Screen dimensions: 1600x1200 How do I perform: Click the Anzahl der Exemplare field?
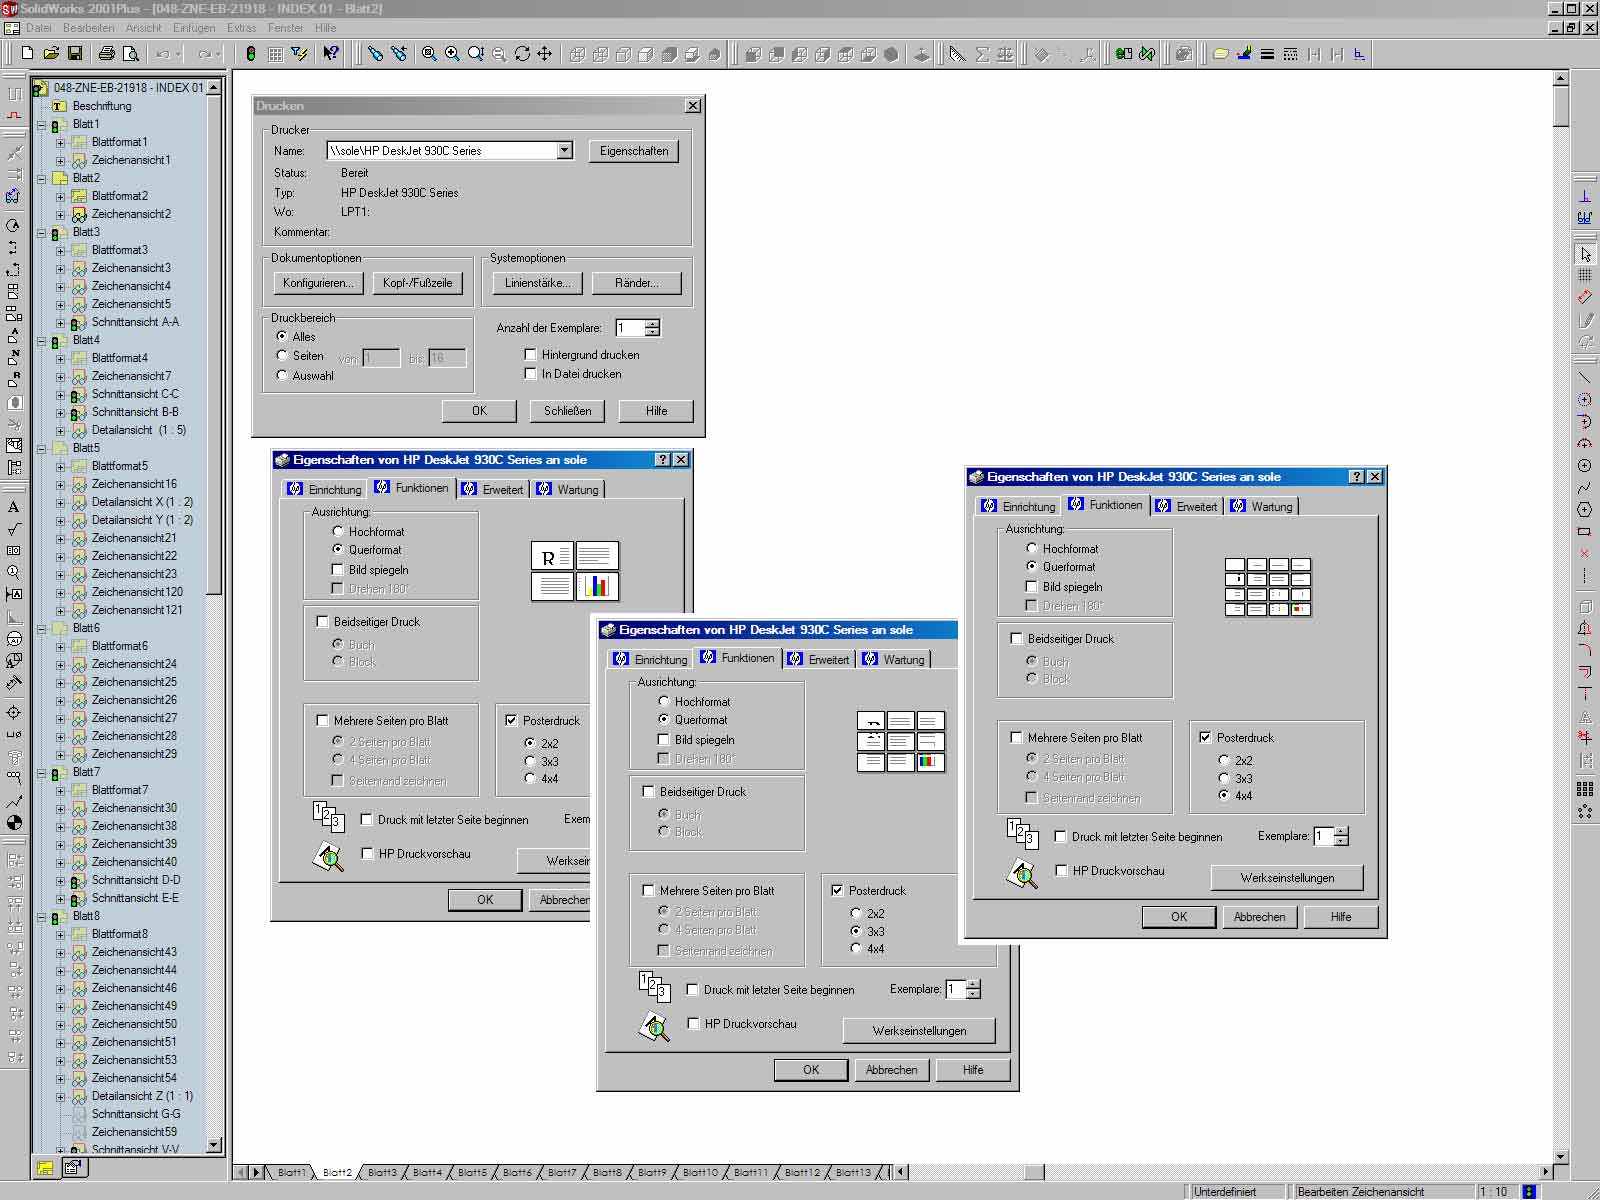630,328
